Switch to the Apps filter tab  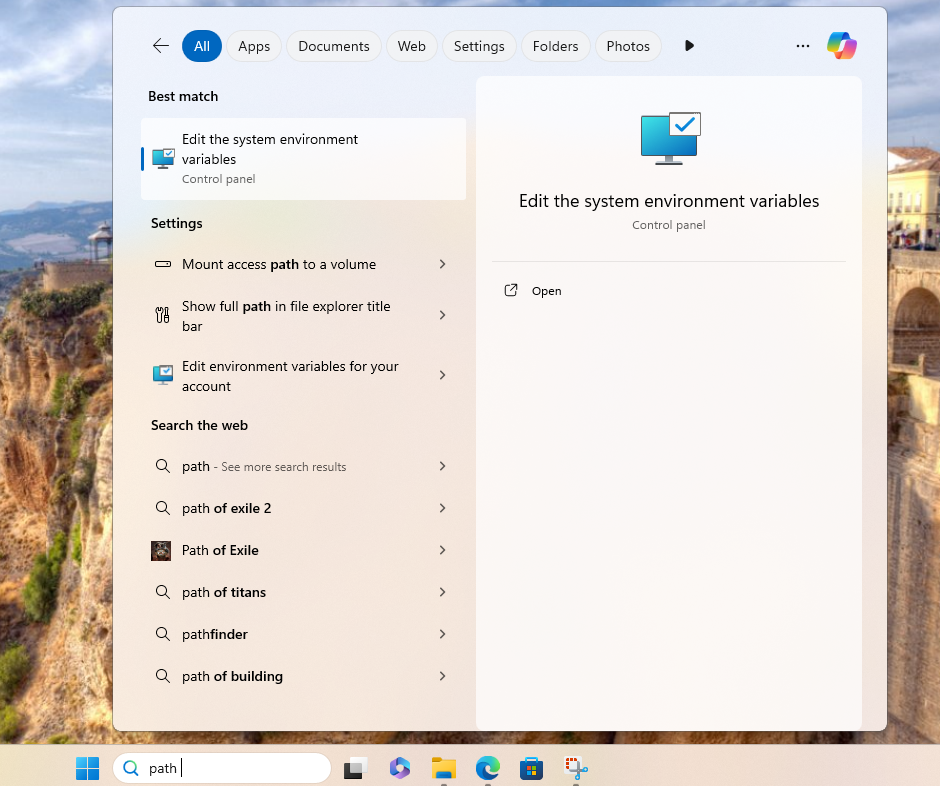254,46
